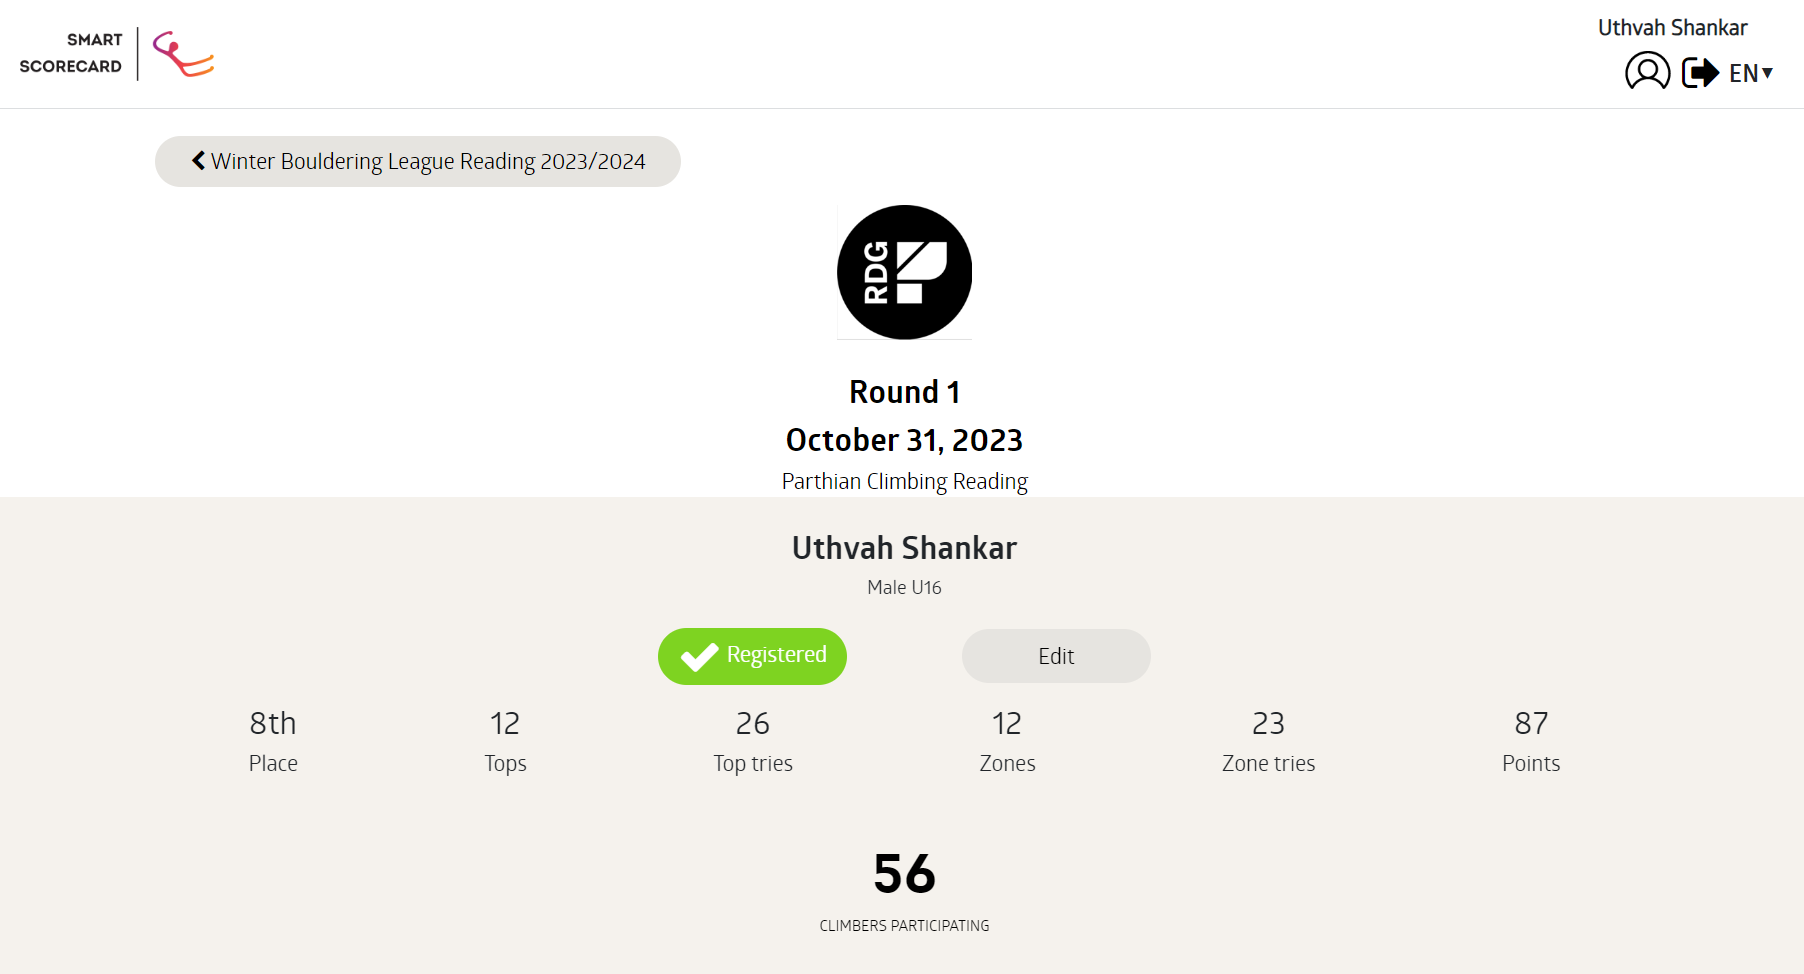Click the back chevron arrow
Viewport: 1804px width, 974px height.
click(198, 160)
